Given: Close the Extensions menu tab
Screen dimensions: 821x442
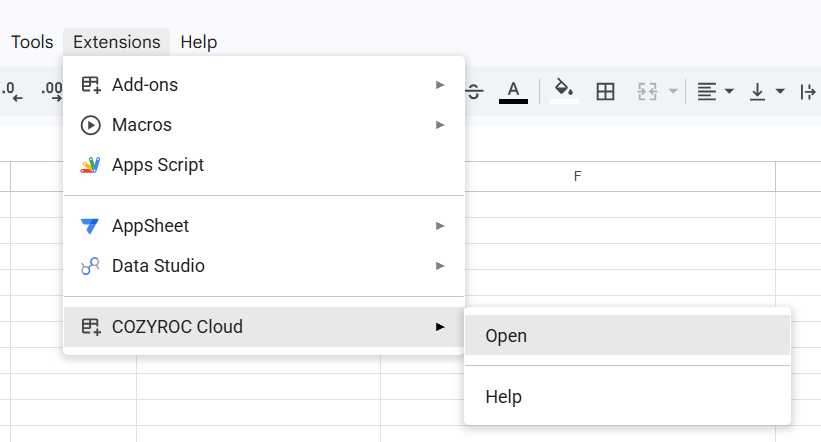Looking at the screenshot, I should point(117,42).
